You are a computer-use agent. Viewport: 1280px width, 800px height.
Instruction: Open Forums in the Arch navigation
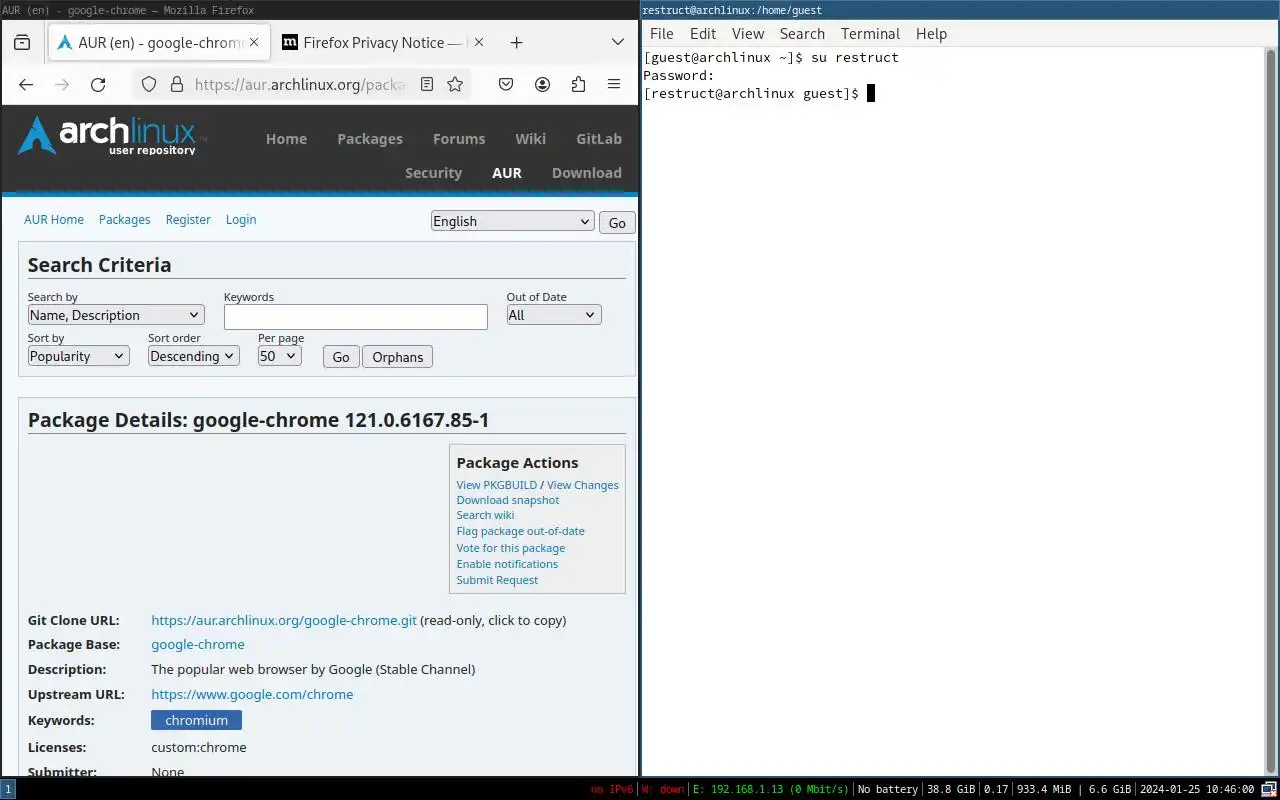pyautogui.click(x=459, y=139)
